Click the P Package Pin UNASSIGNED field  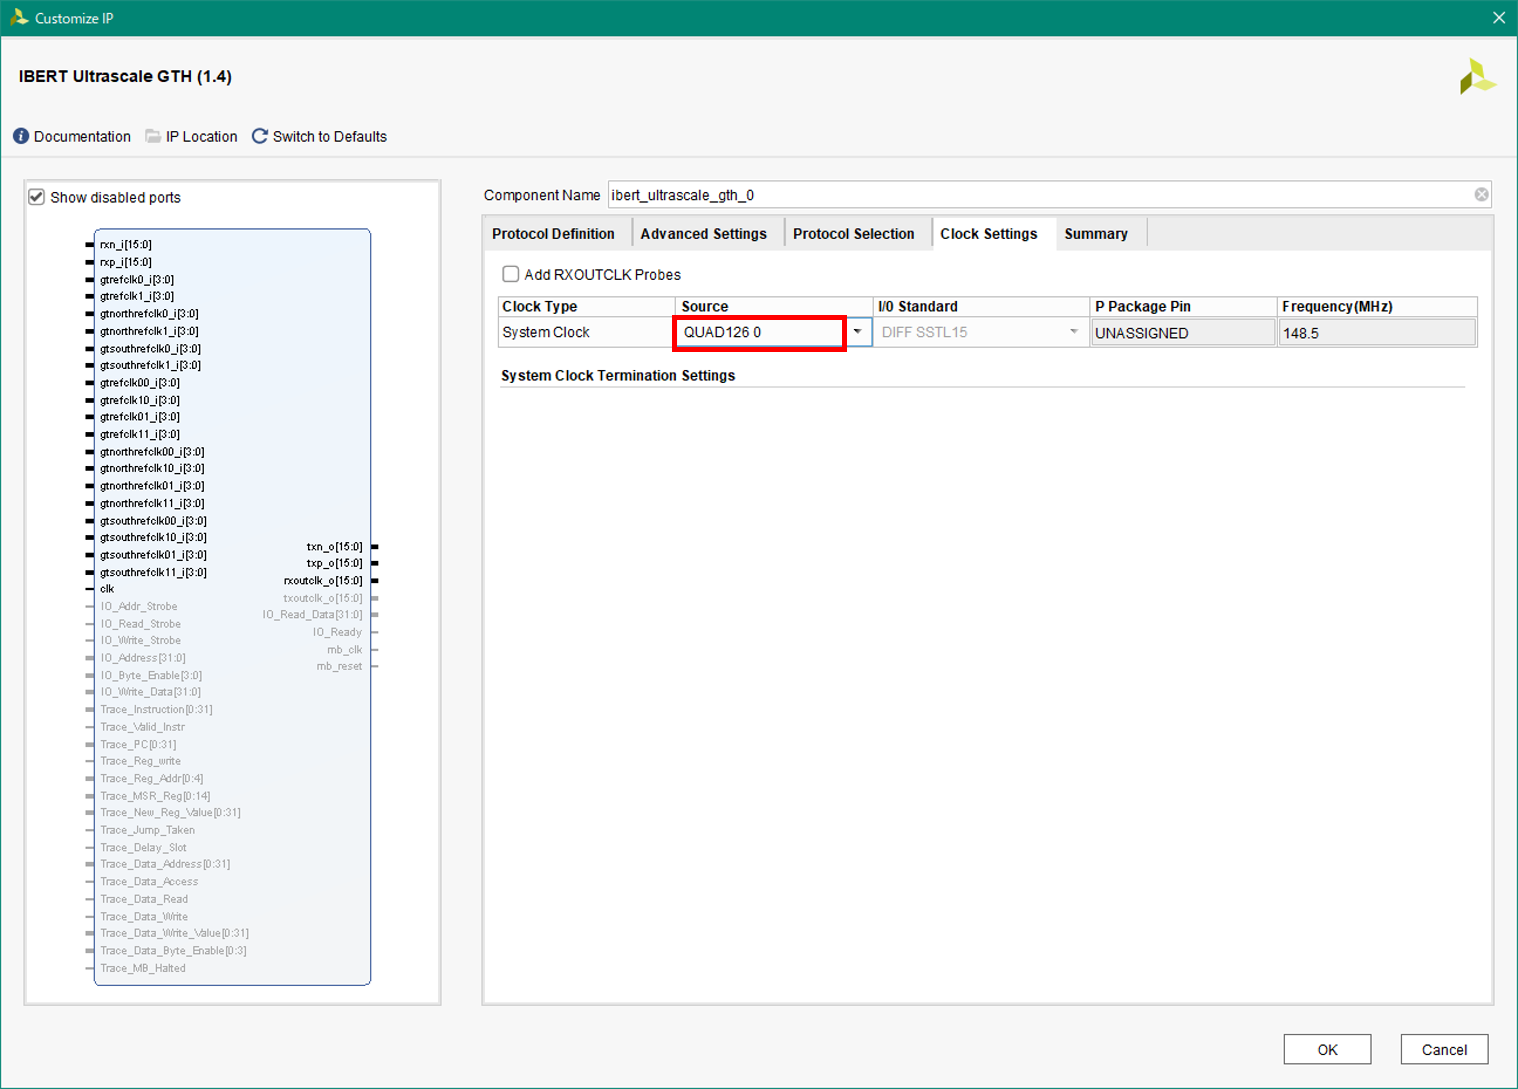click(1183, 333)
